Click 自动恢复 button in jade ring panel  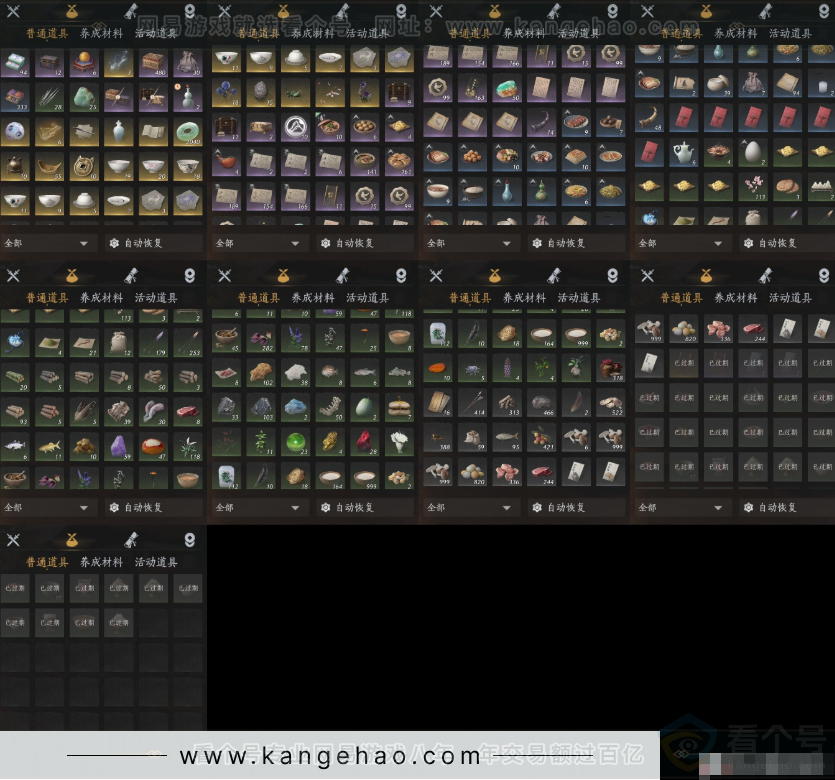pyautogui.click(x=153, y=243)
